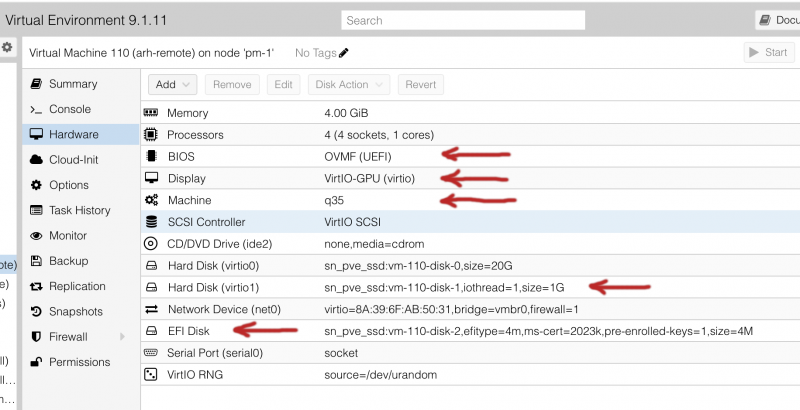Click the VirtIO RNG dice icon
The image size is (800, 410).
151,375
